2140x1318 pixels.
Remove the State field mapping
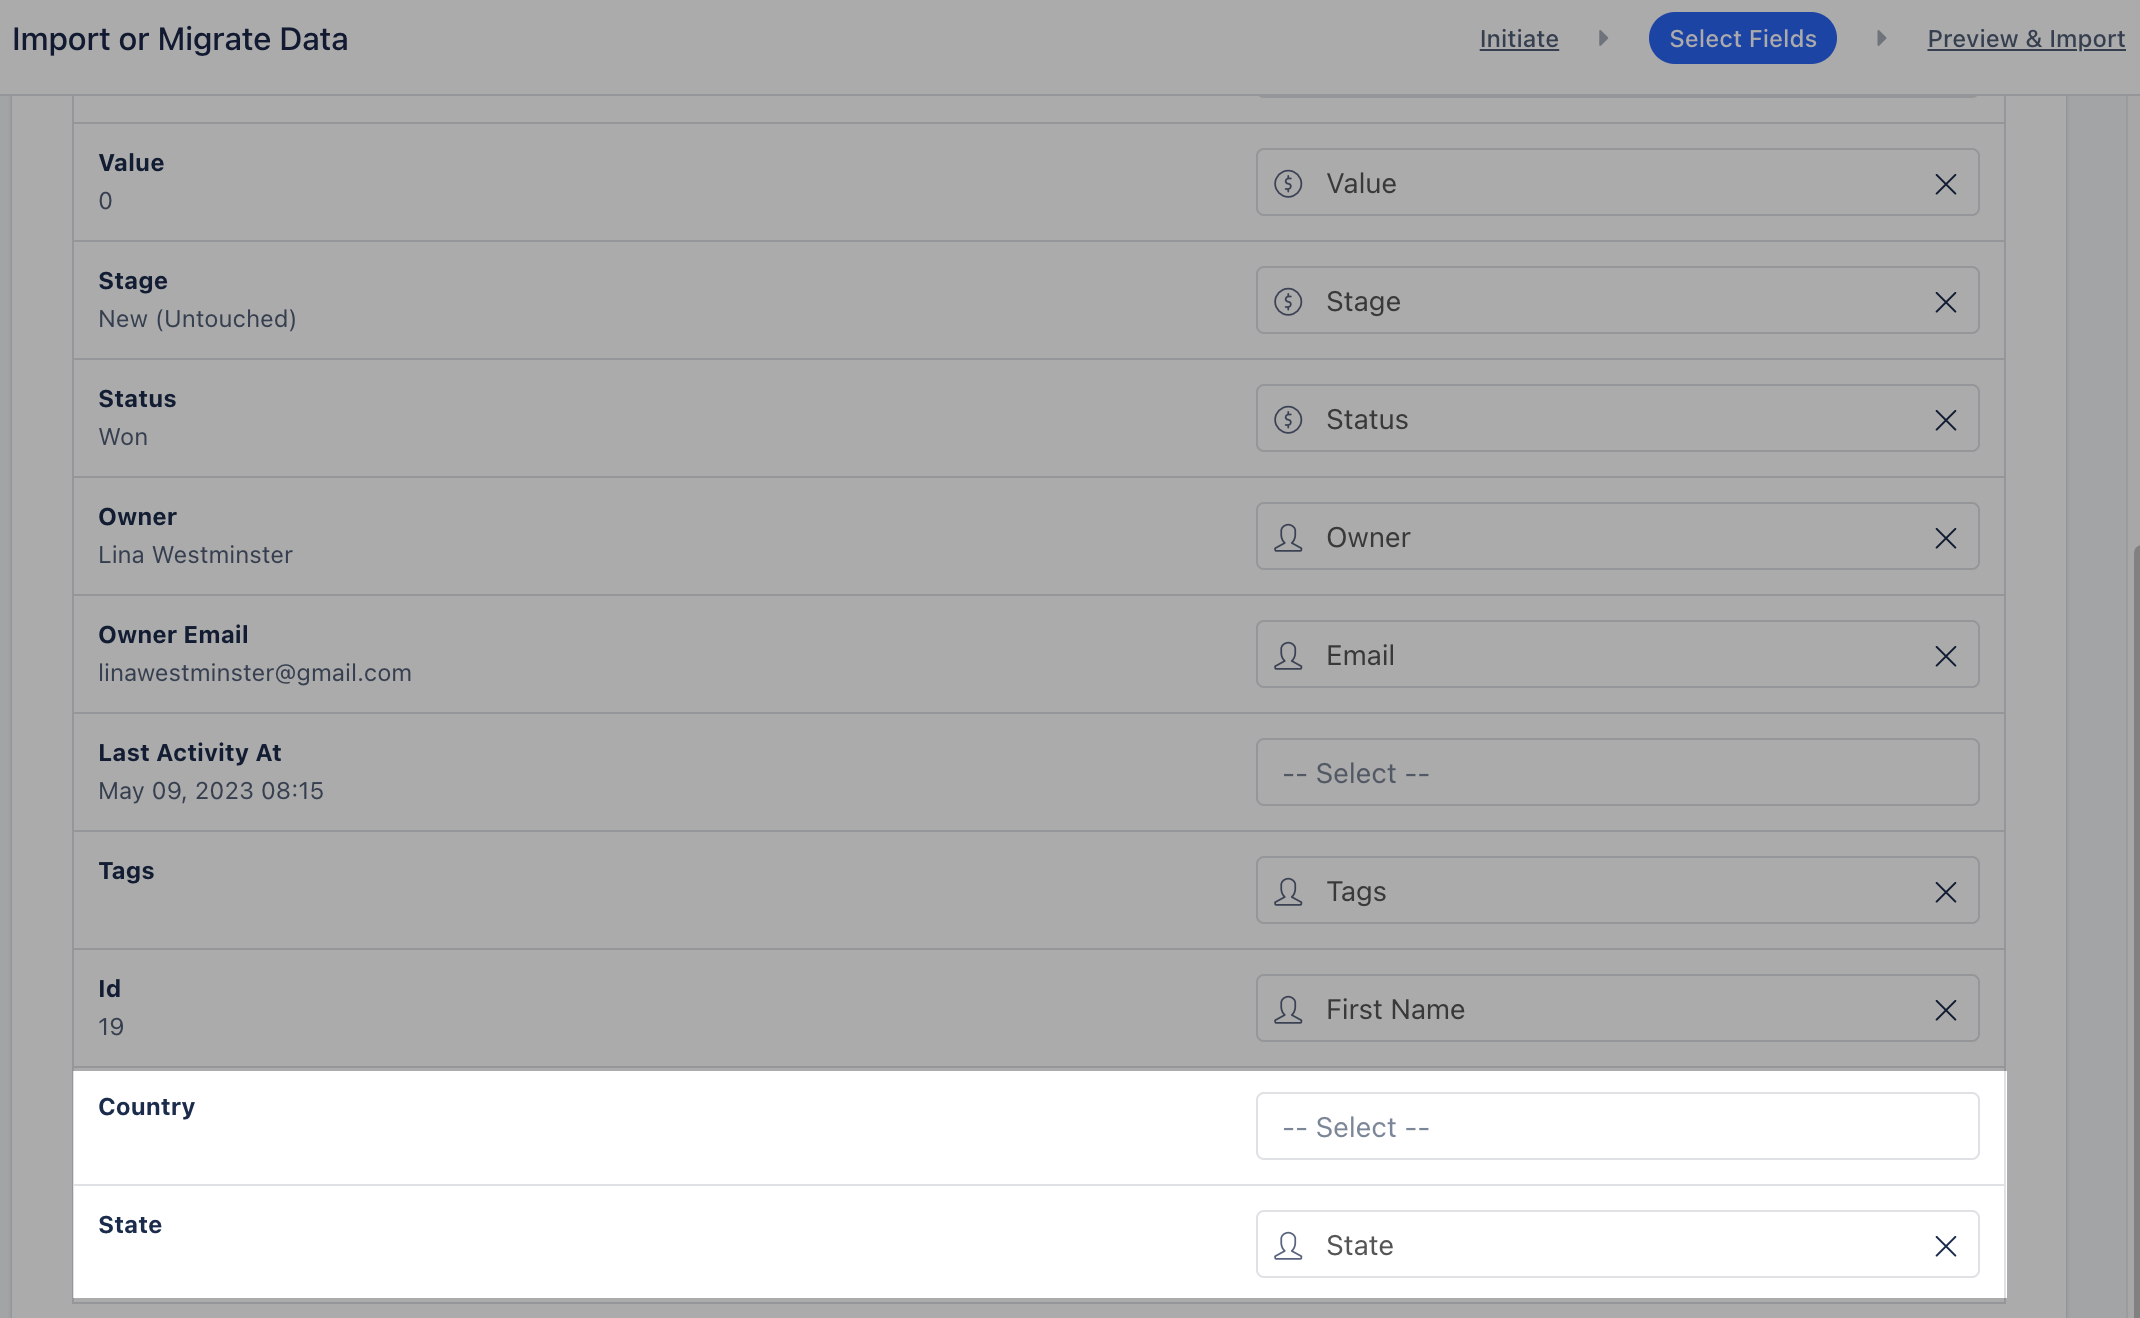(1945, 1246)
